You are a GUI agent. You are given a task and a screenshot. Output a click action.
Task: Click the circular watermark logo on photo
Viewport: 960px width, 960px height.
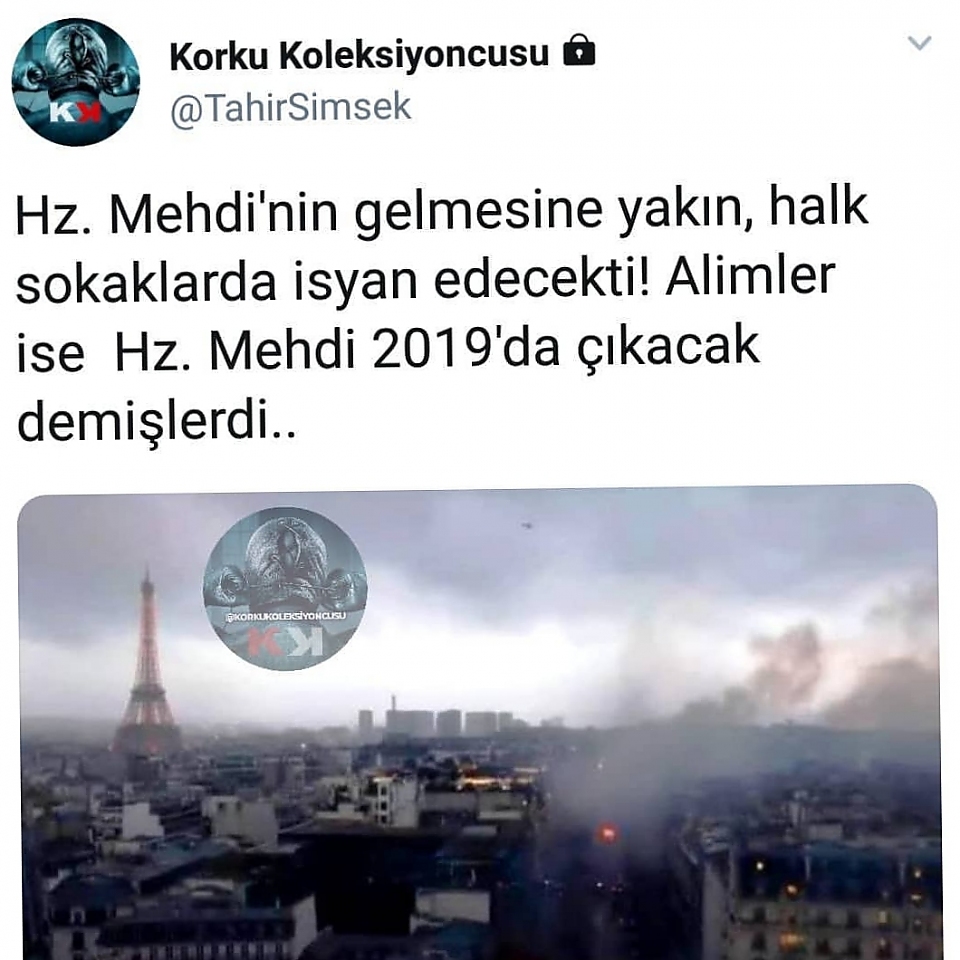coord(285,588)
